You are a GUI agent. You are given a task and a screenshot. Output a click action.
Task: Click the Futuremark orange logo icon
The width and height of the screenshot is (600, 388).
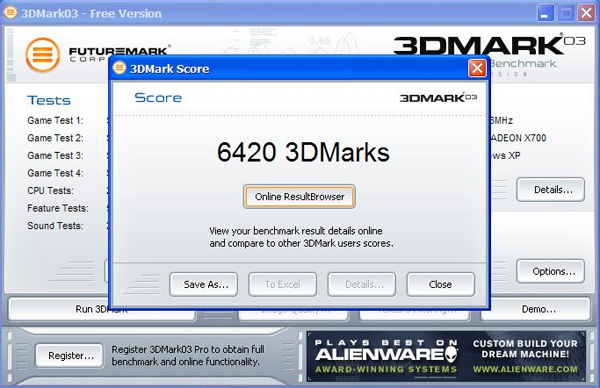(43, 55)
